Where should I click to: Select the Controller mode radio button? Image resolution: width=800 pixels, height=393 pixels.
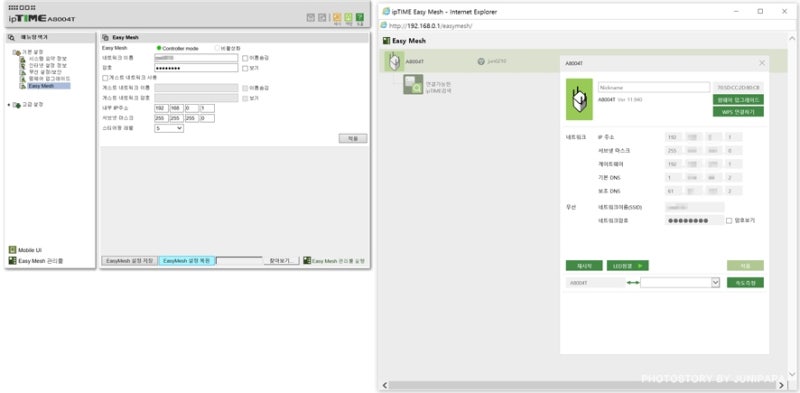point(159,48)
